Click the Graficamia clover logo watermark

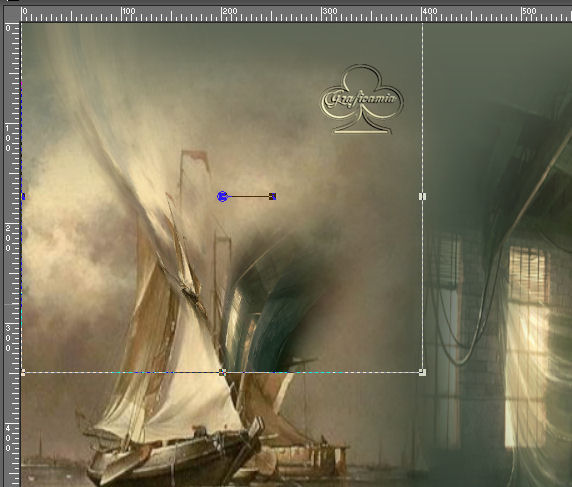point(362,99)
